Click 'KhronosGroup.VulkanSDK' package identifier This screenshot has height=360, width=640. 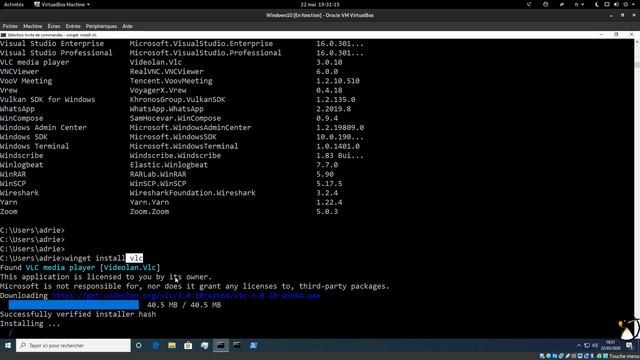click(x=178, y=100)
